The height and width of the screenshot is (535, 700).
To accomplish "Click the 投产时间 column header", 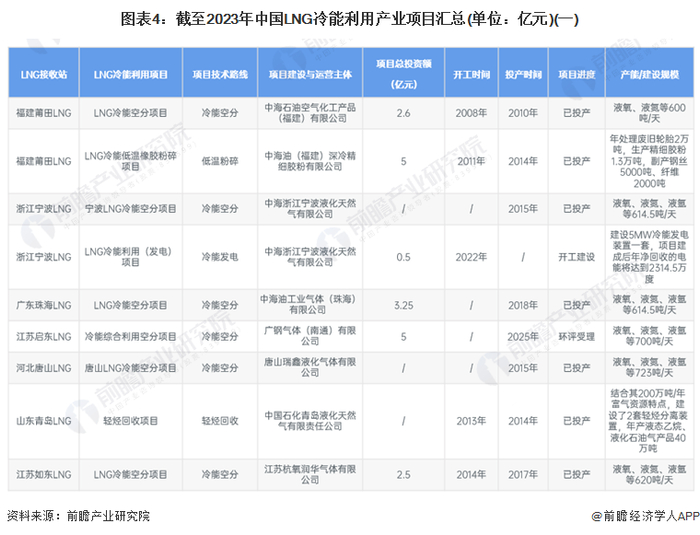I will click(x=523, y=74).
